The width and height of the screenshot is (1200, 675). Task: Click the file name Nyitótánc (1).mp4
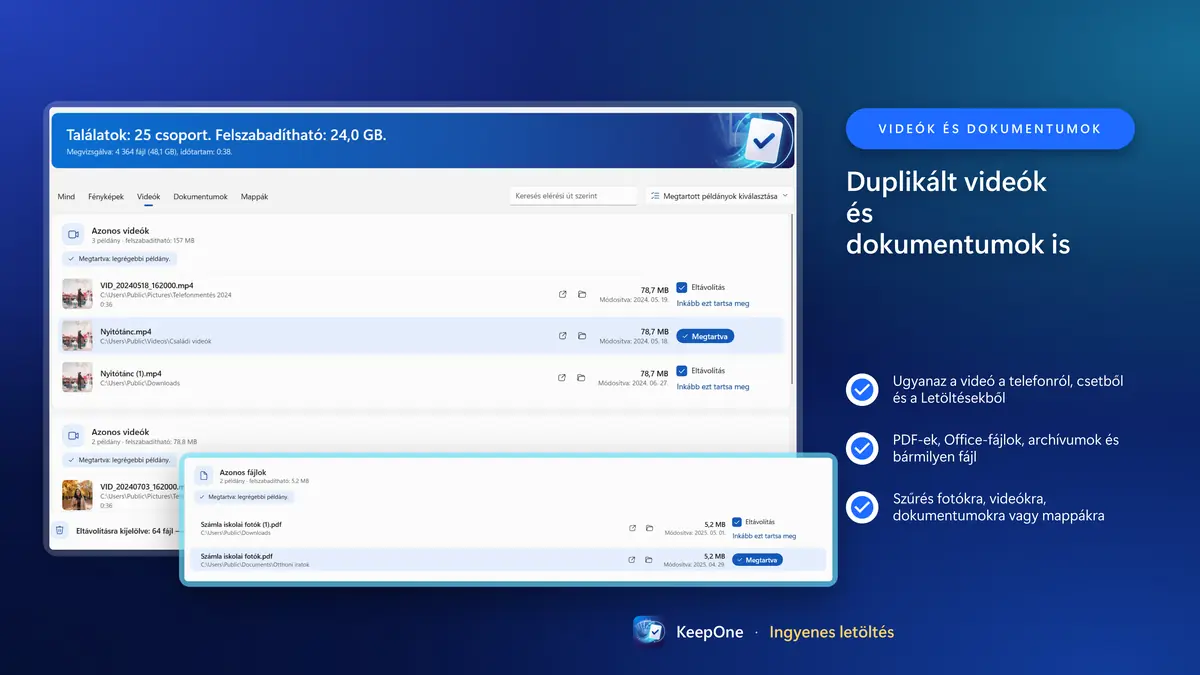(131, 373)
